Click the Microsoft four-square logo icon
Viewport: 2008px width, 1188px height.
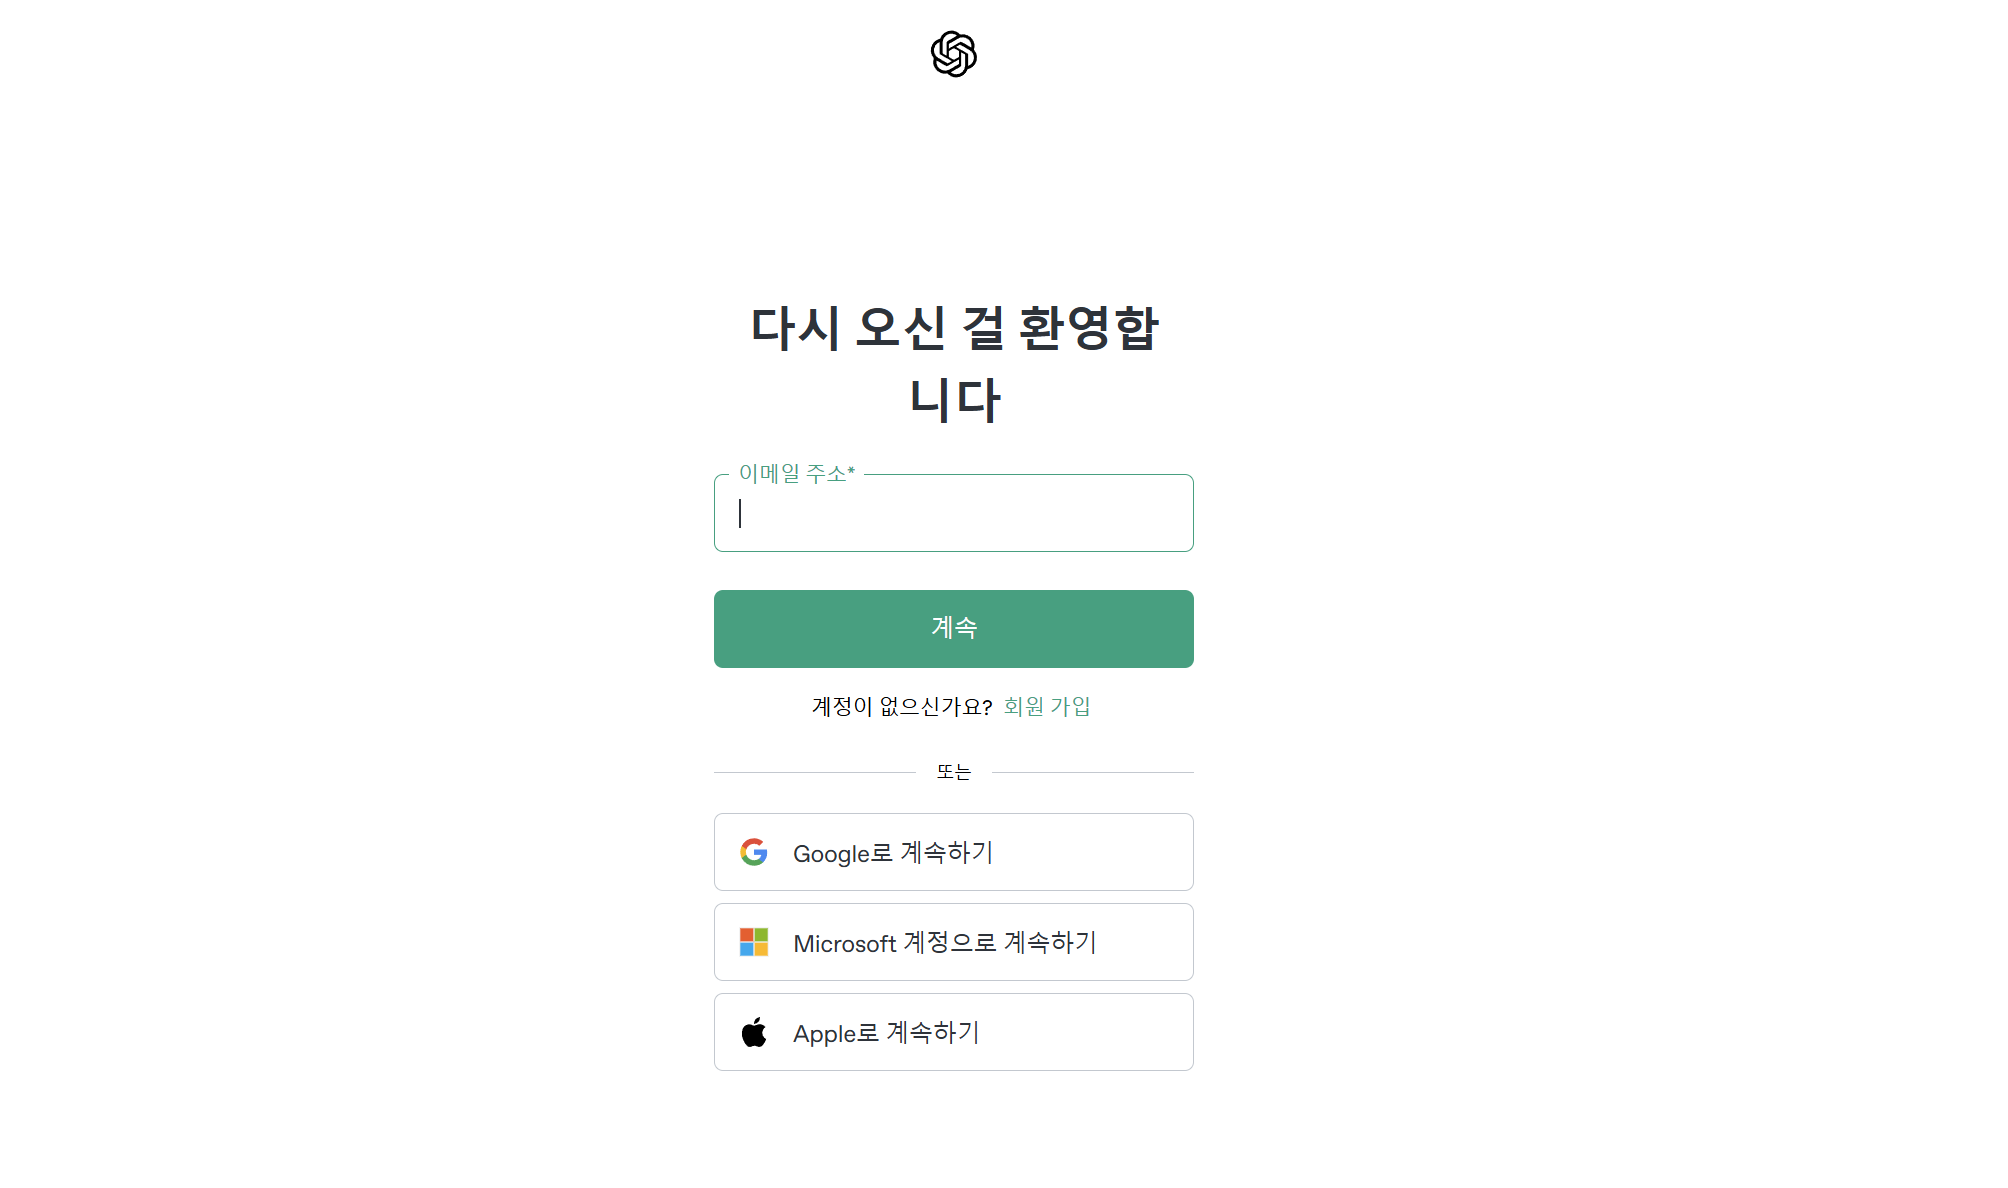pyautogui.click(x=754, y=942)
